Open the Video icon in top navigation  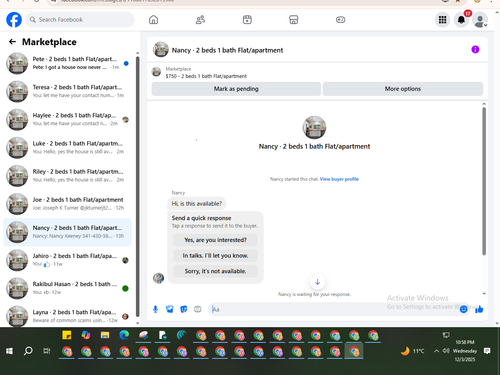[247, 20]
